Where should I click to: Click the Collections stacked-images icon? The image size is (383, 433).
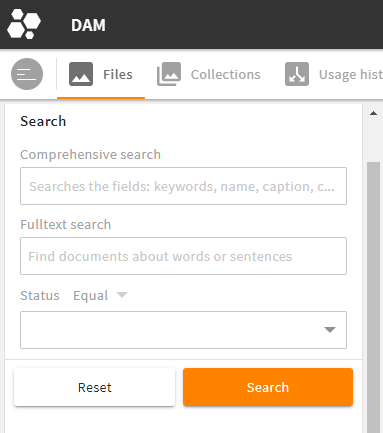169,74
